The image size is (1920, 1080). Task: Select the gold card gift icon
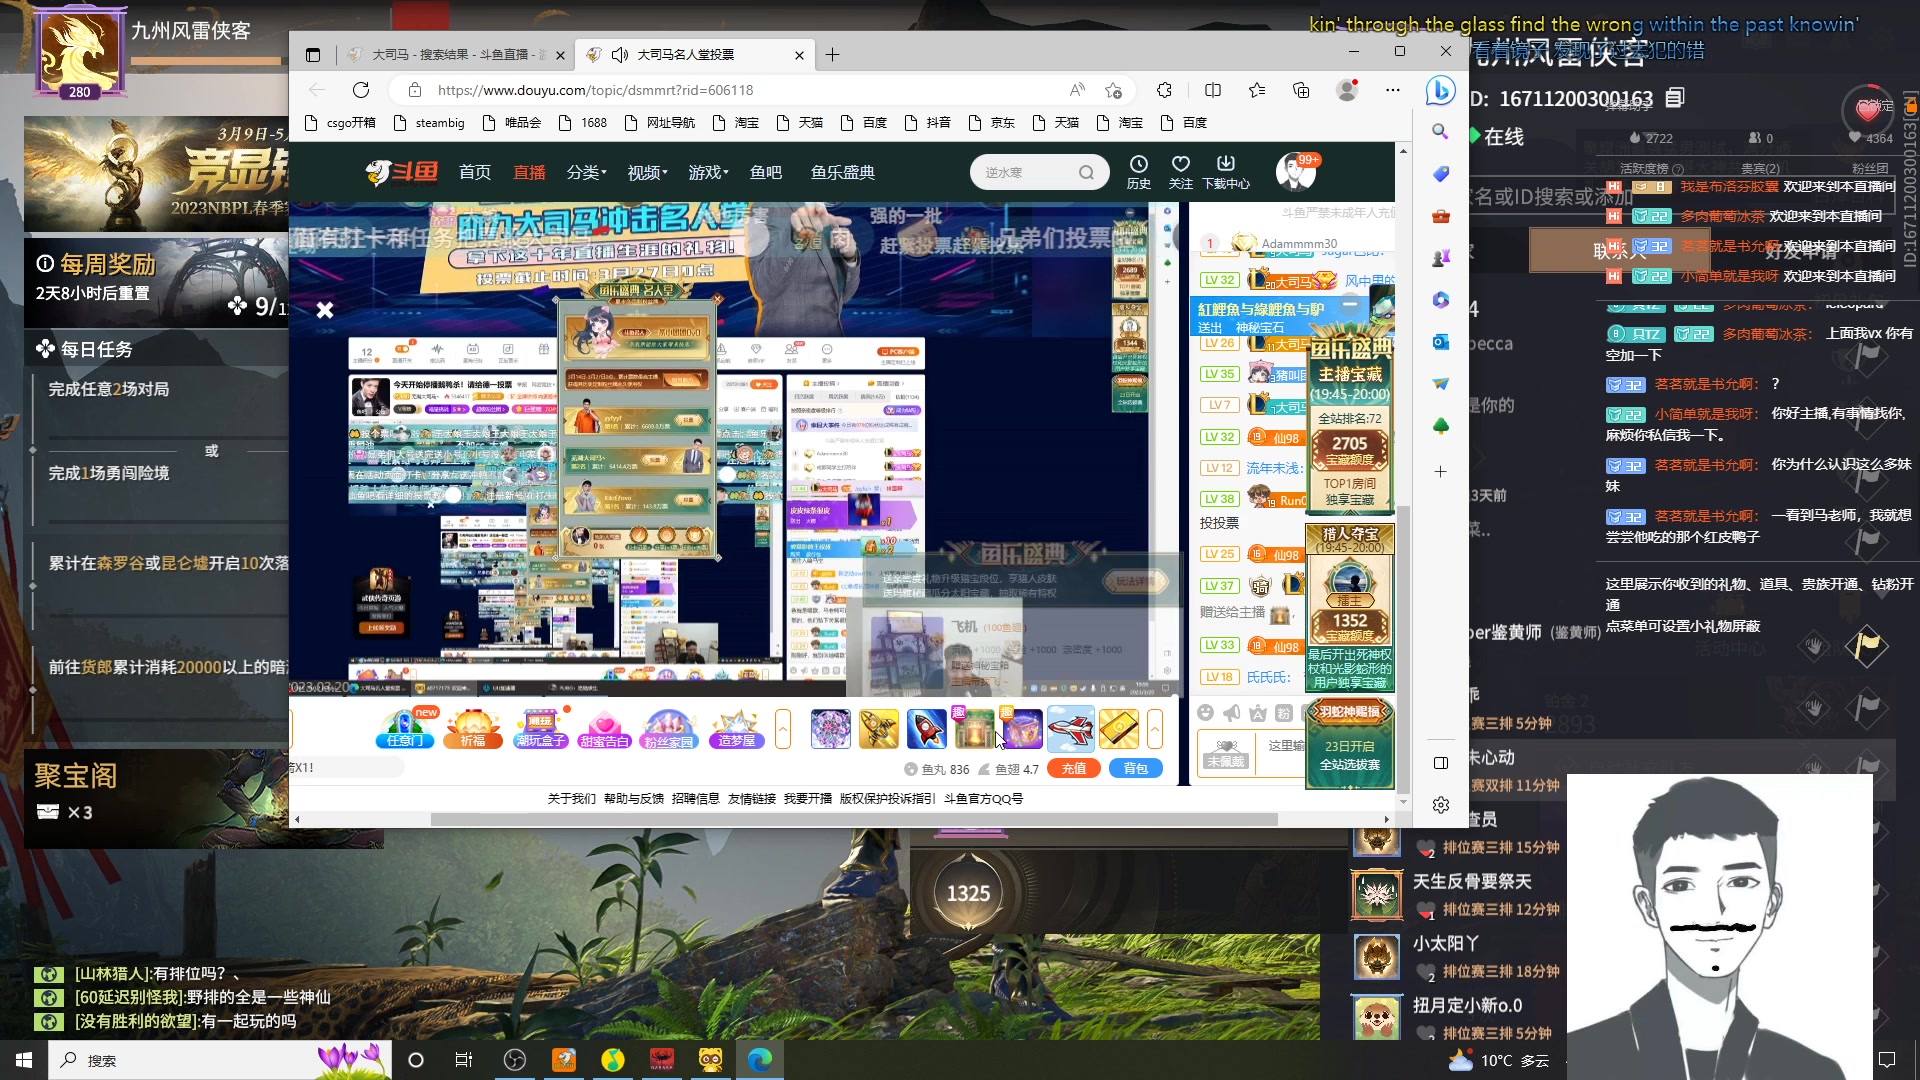(x=1118, y=729)
